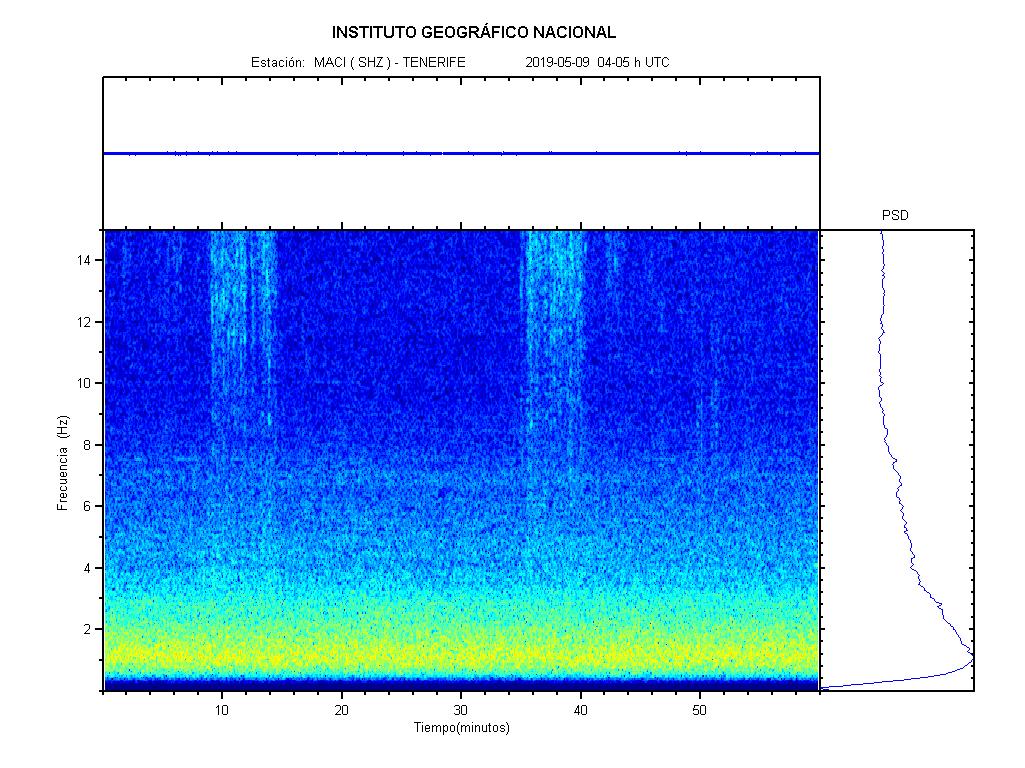Click the PSD curve peak near 1 Hz
The image size is (1025, 768).
point(970,660)
